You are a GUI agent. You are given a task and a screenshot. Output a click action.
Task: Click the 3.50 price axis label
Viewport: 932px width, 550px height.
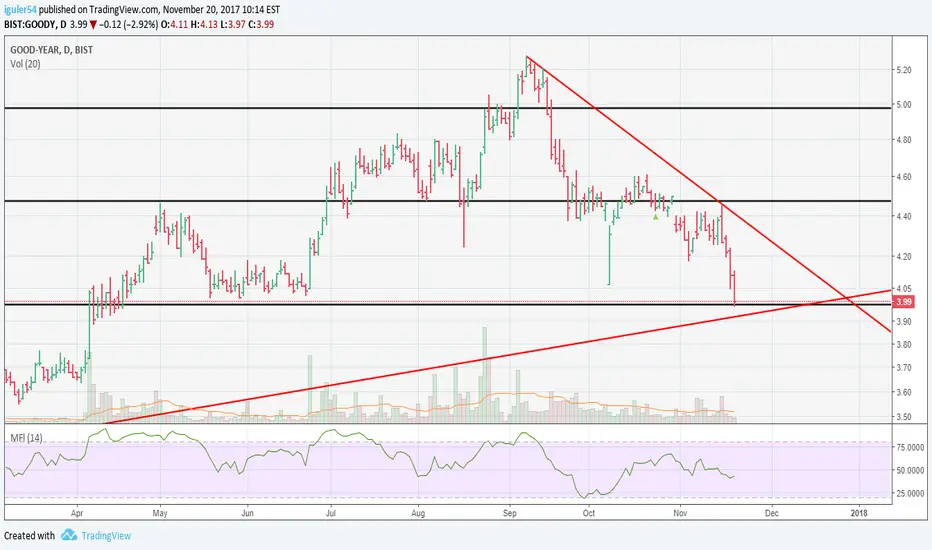903,417
